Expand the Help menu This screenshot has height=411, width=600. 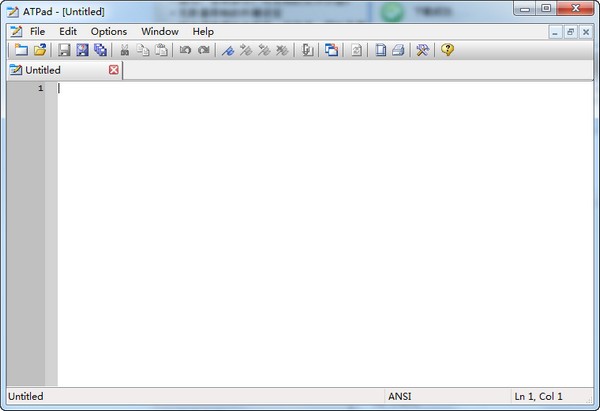[203, 31]
